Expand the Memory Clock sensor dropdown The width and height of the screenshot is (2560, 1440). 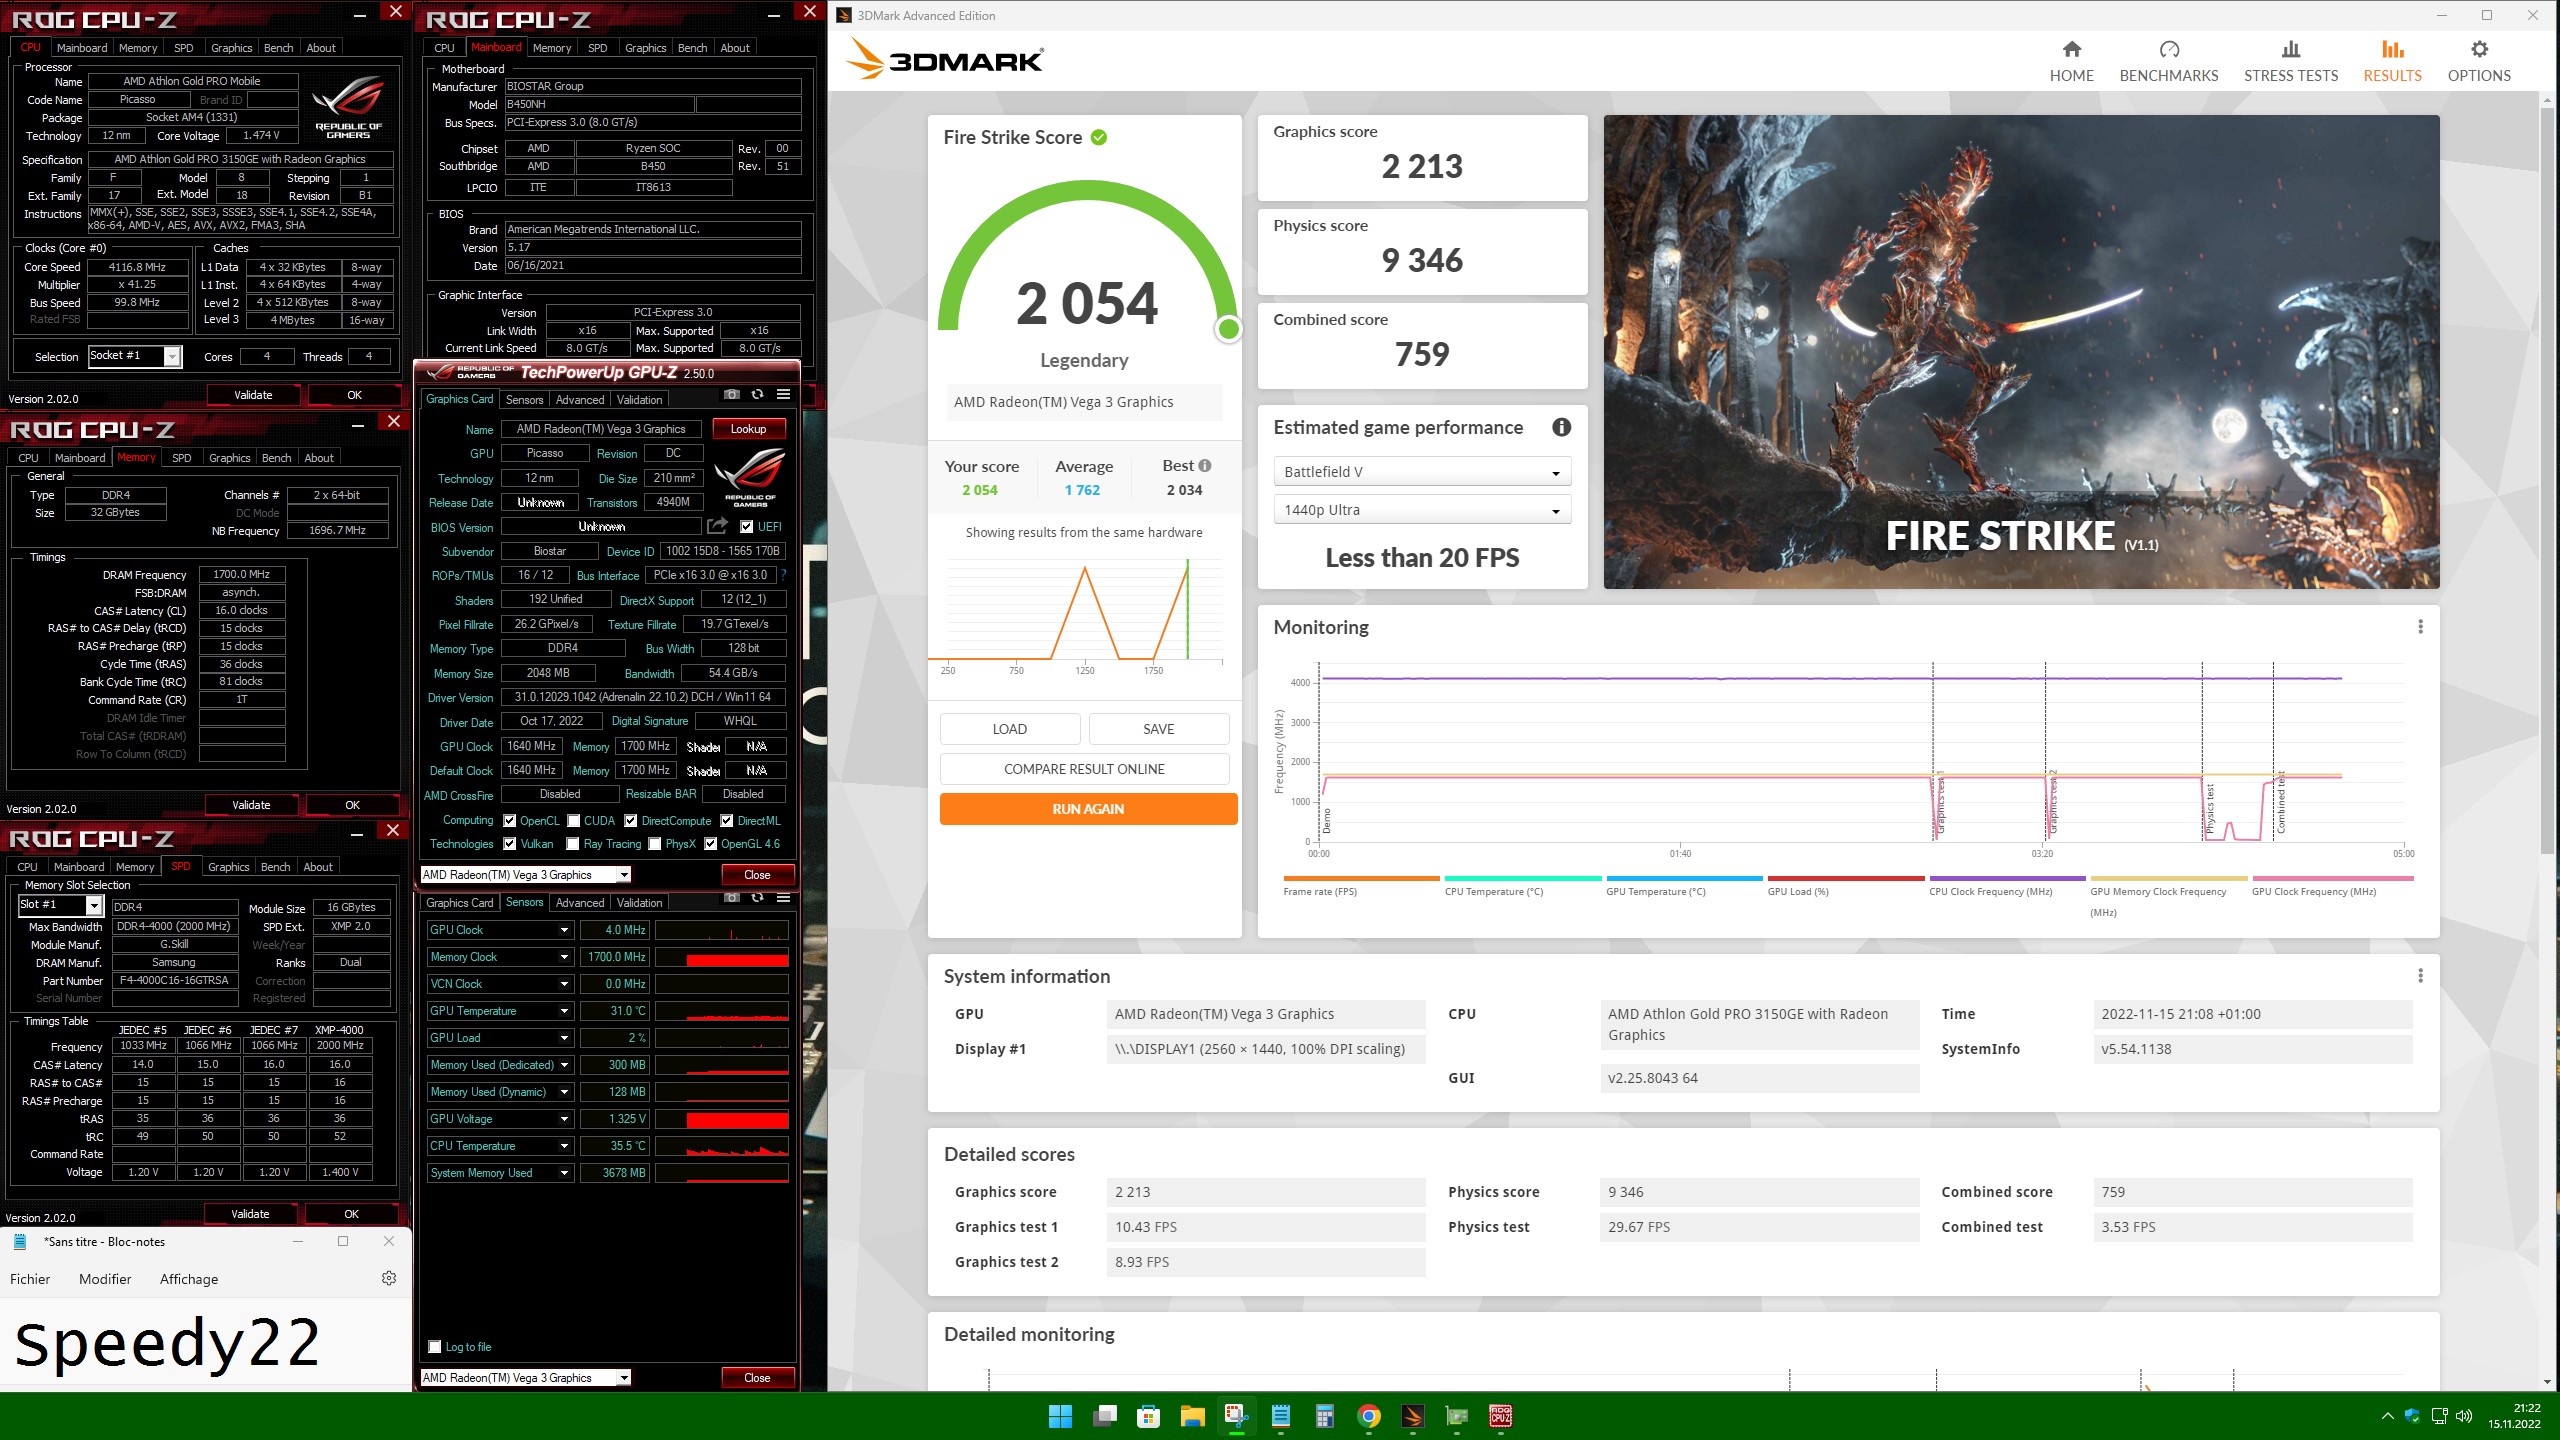coord(564,957)
